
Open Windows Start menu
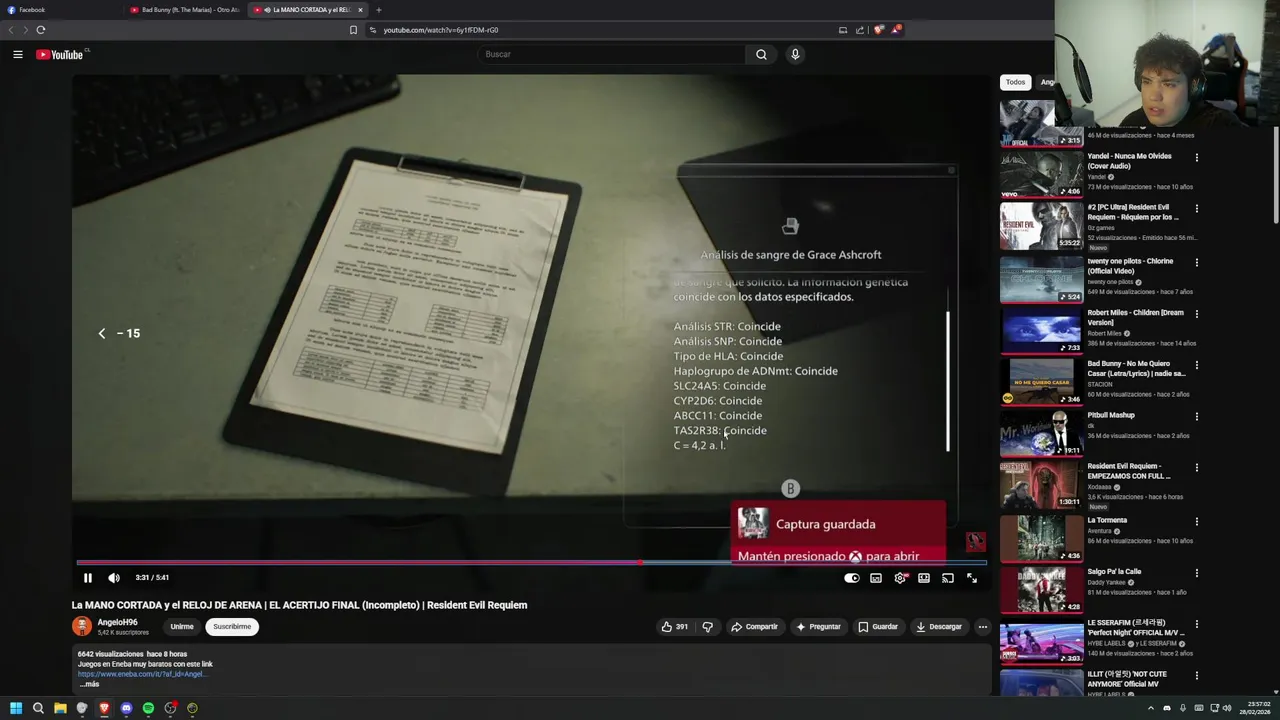coord(16,708)
